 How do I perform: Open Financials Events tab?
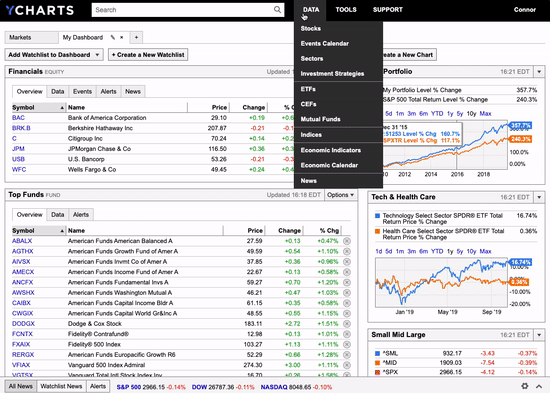click(x=82, y=92)
